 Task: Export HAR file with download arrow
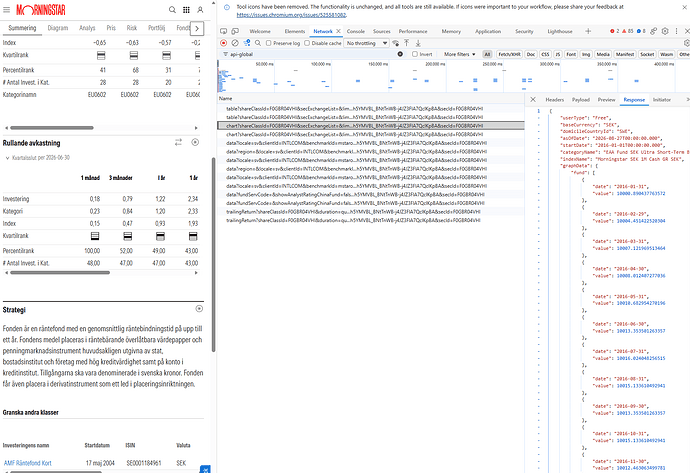(418, 43)
